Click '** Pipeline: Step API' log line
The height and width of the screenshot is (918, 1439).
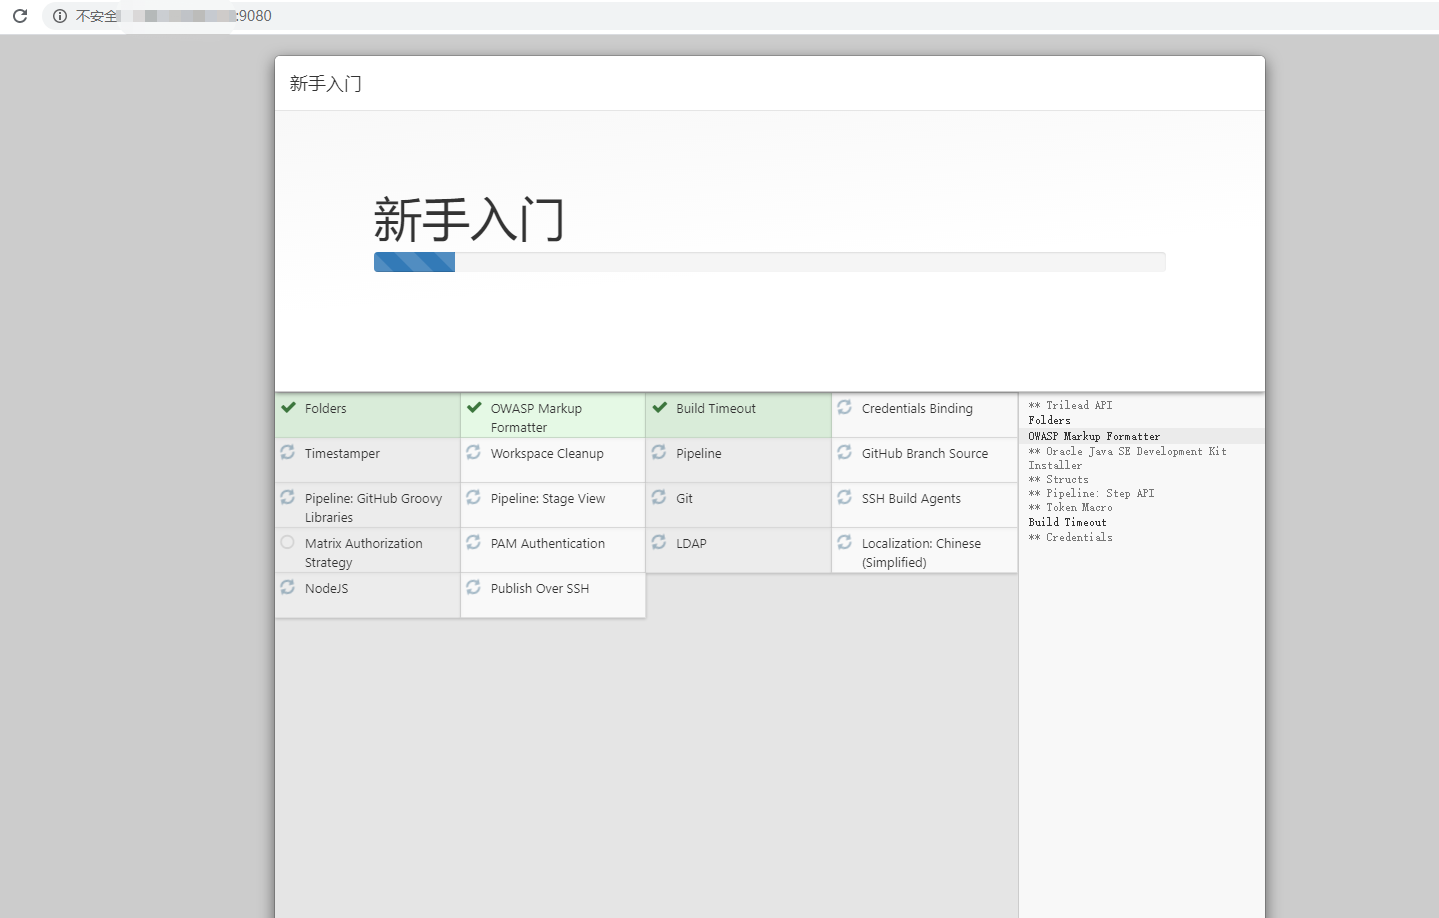[1091, 494]
